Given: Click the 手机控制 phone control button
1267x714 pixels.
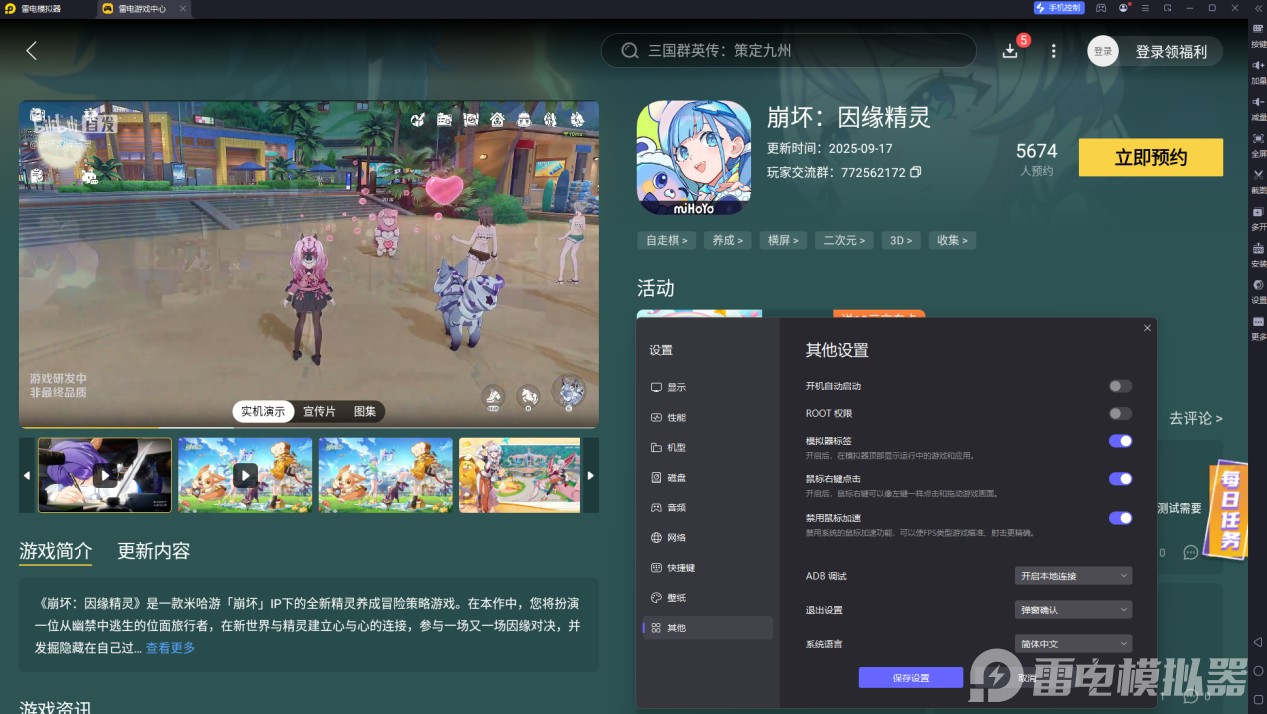Looking at the screenshot, I should pos(1059,8).
